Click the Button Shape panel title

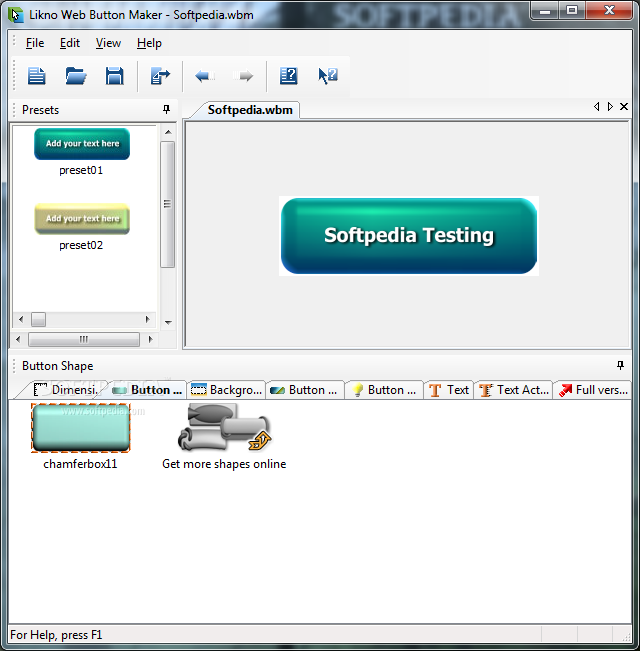(x=58, y=366)
